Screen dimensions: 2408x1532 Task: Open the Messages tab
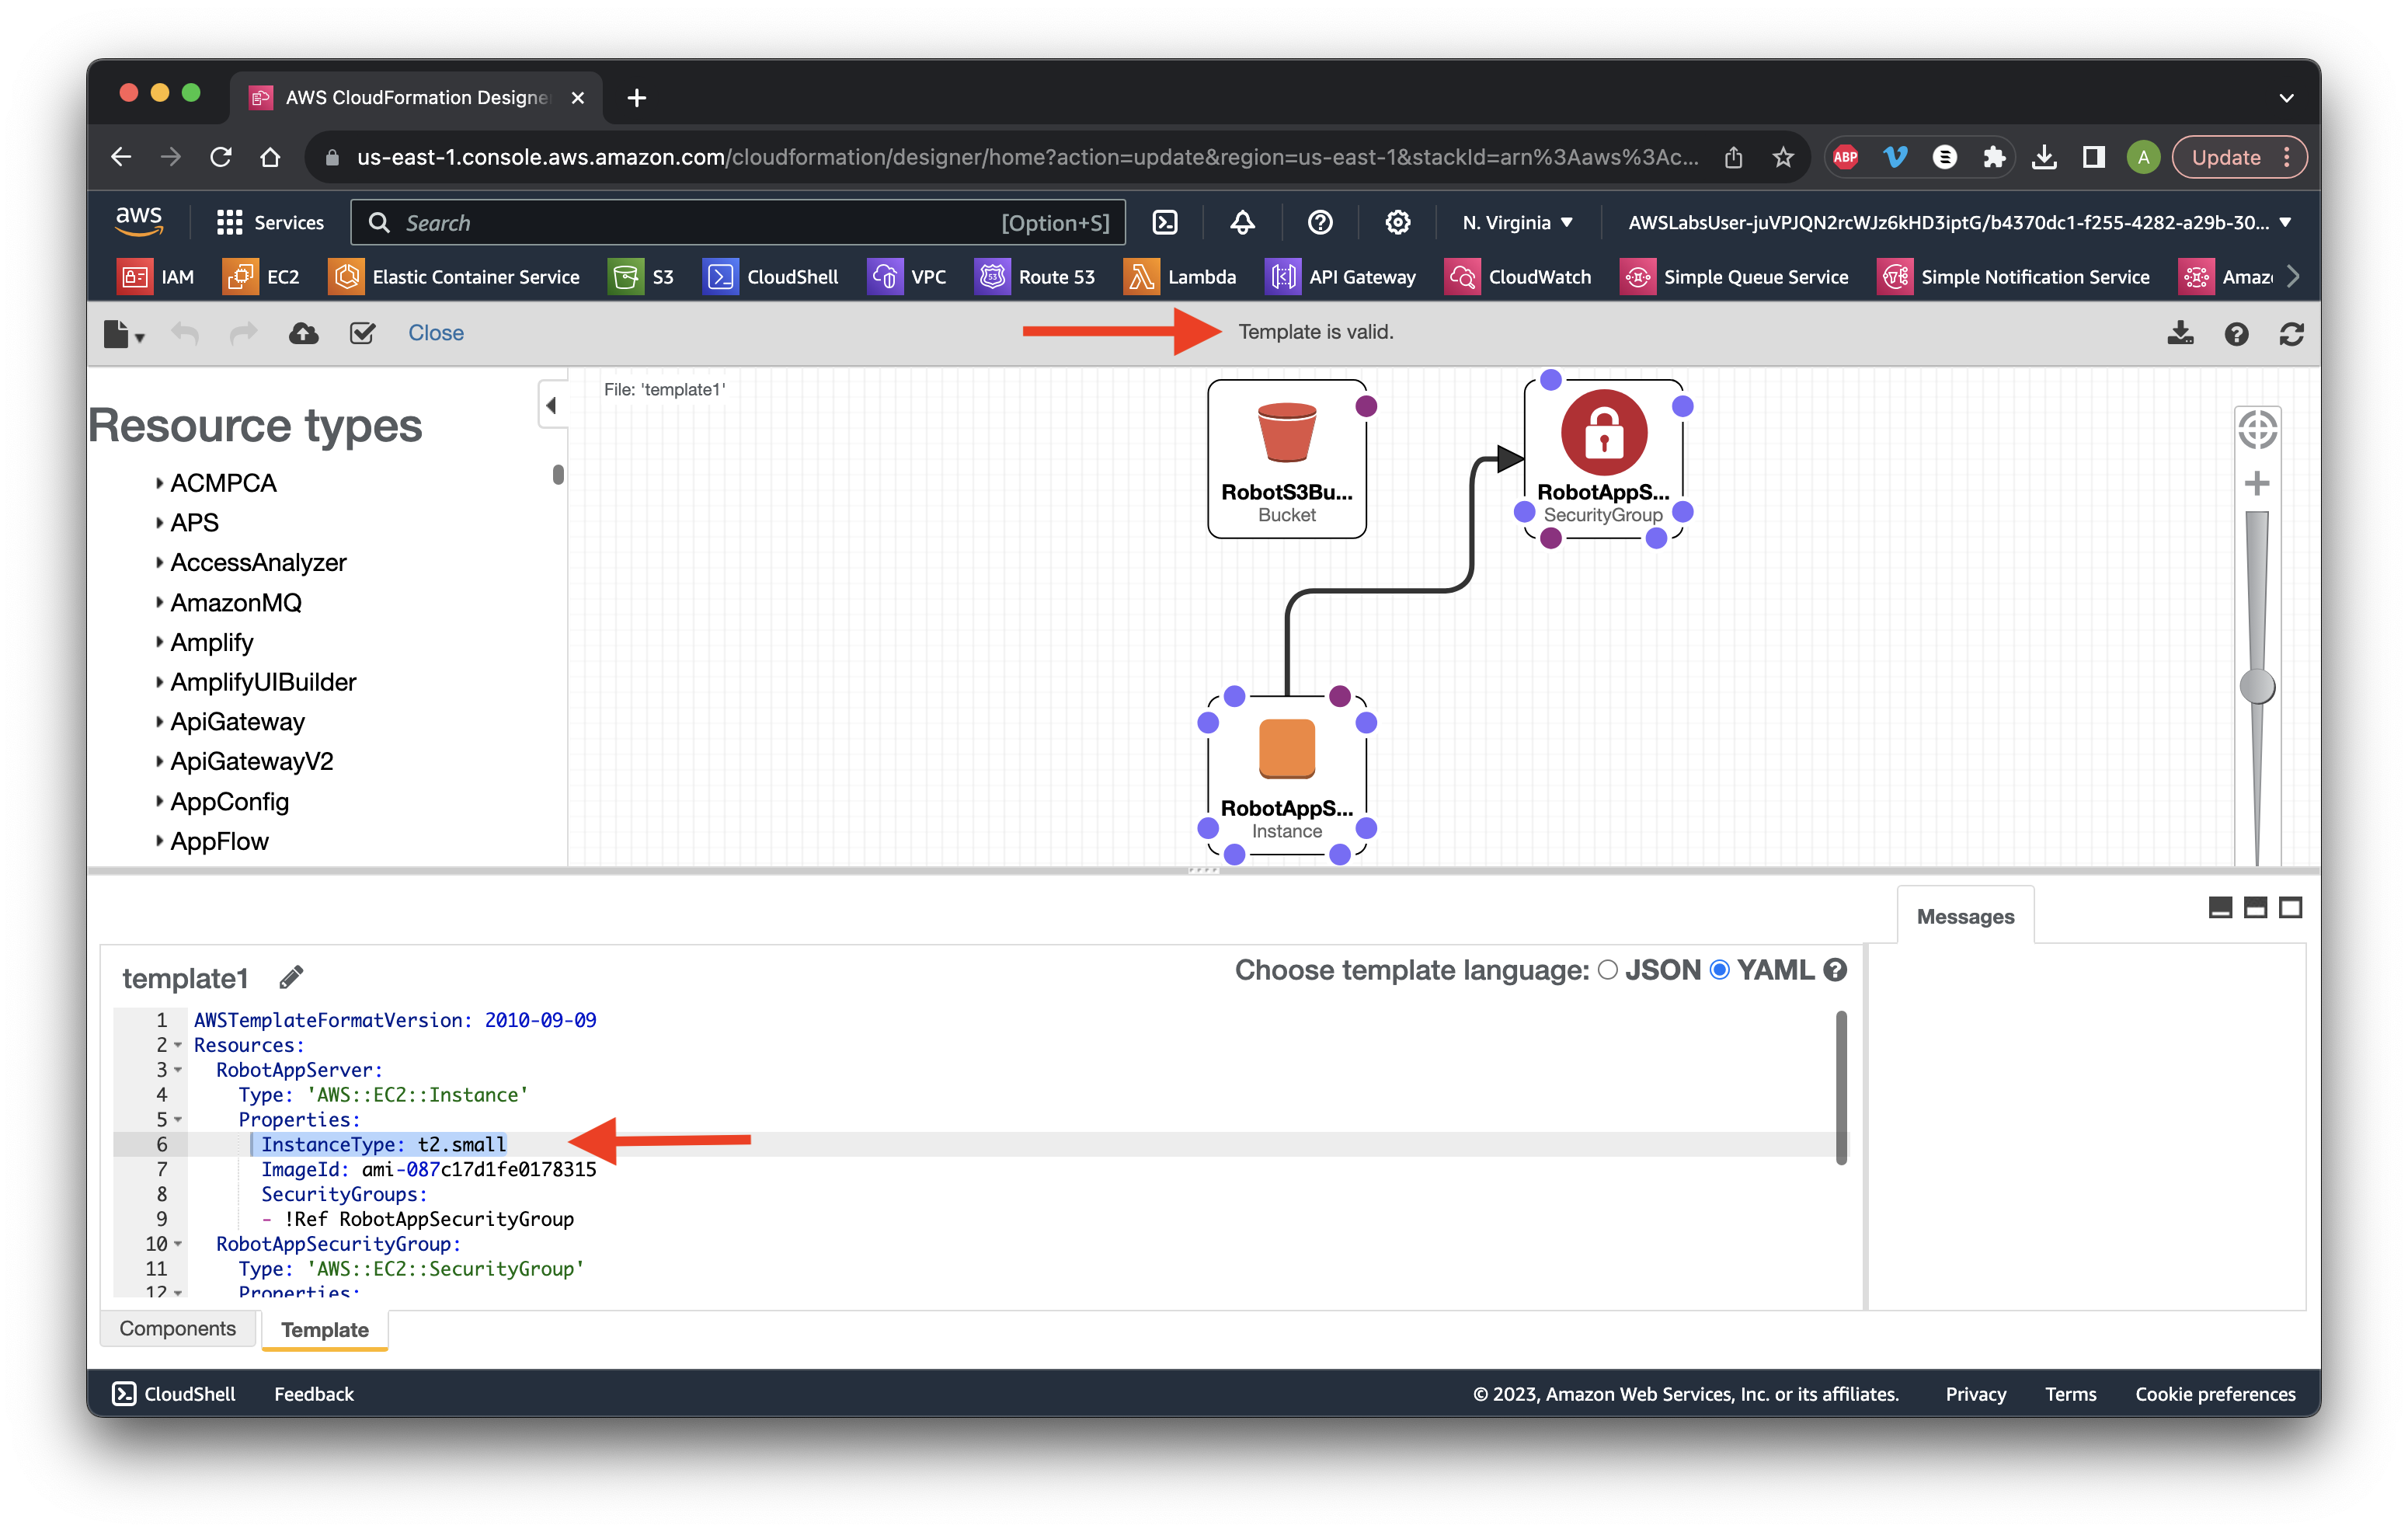(x=1965, y=916)
